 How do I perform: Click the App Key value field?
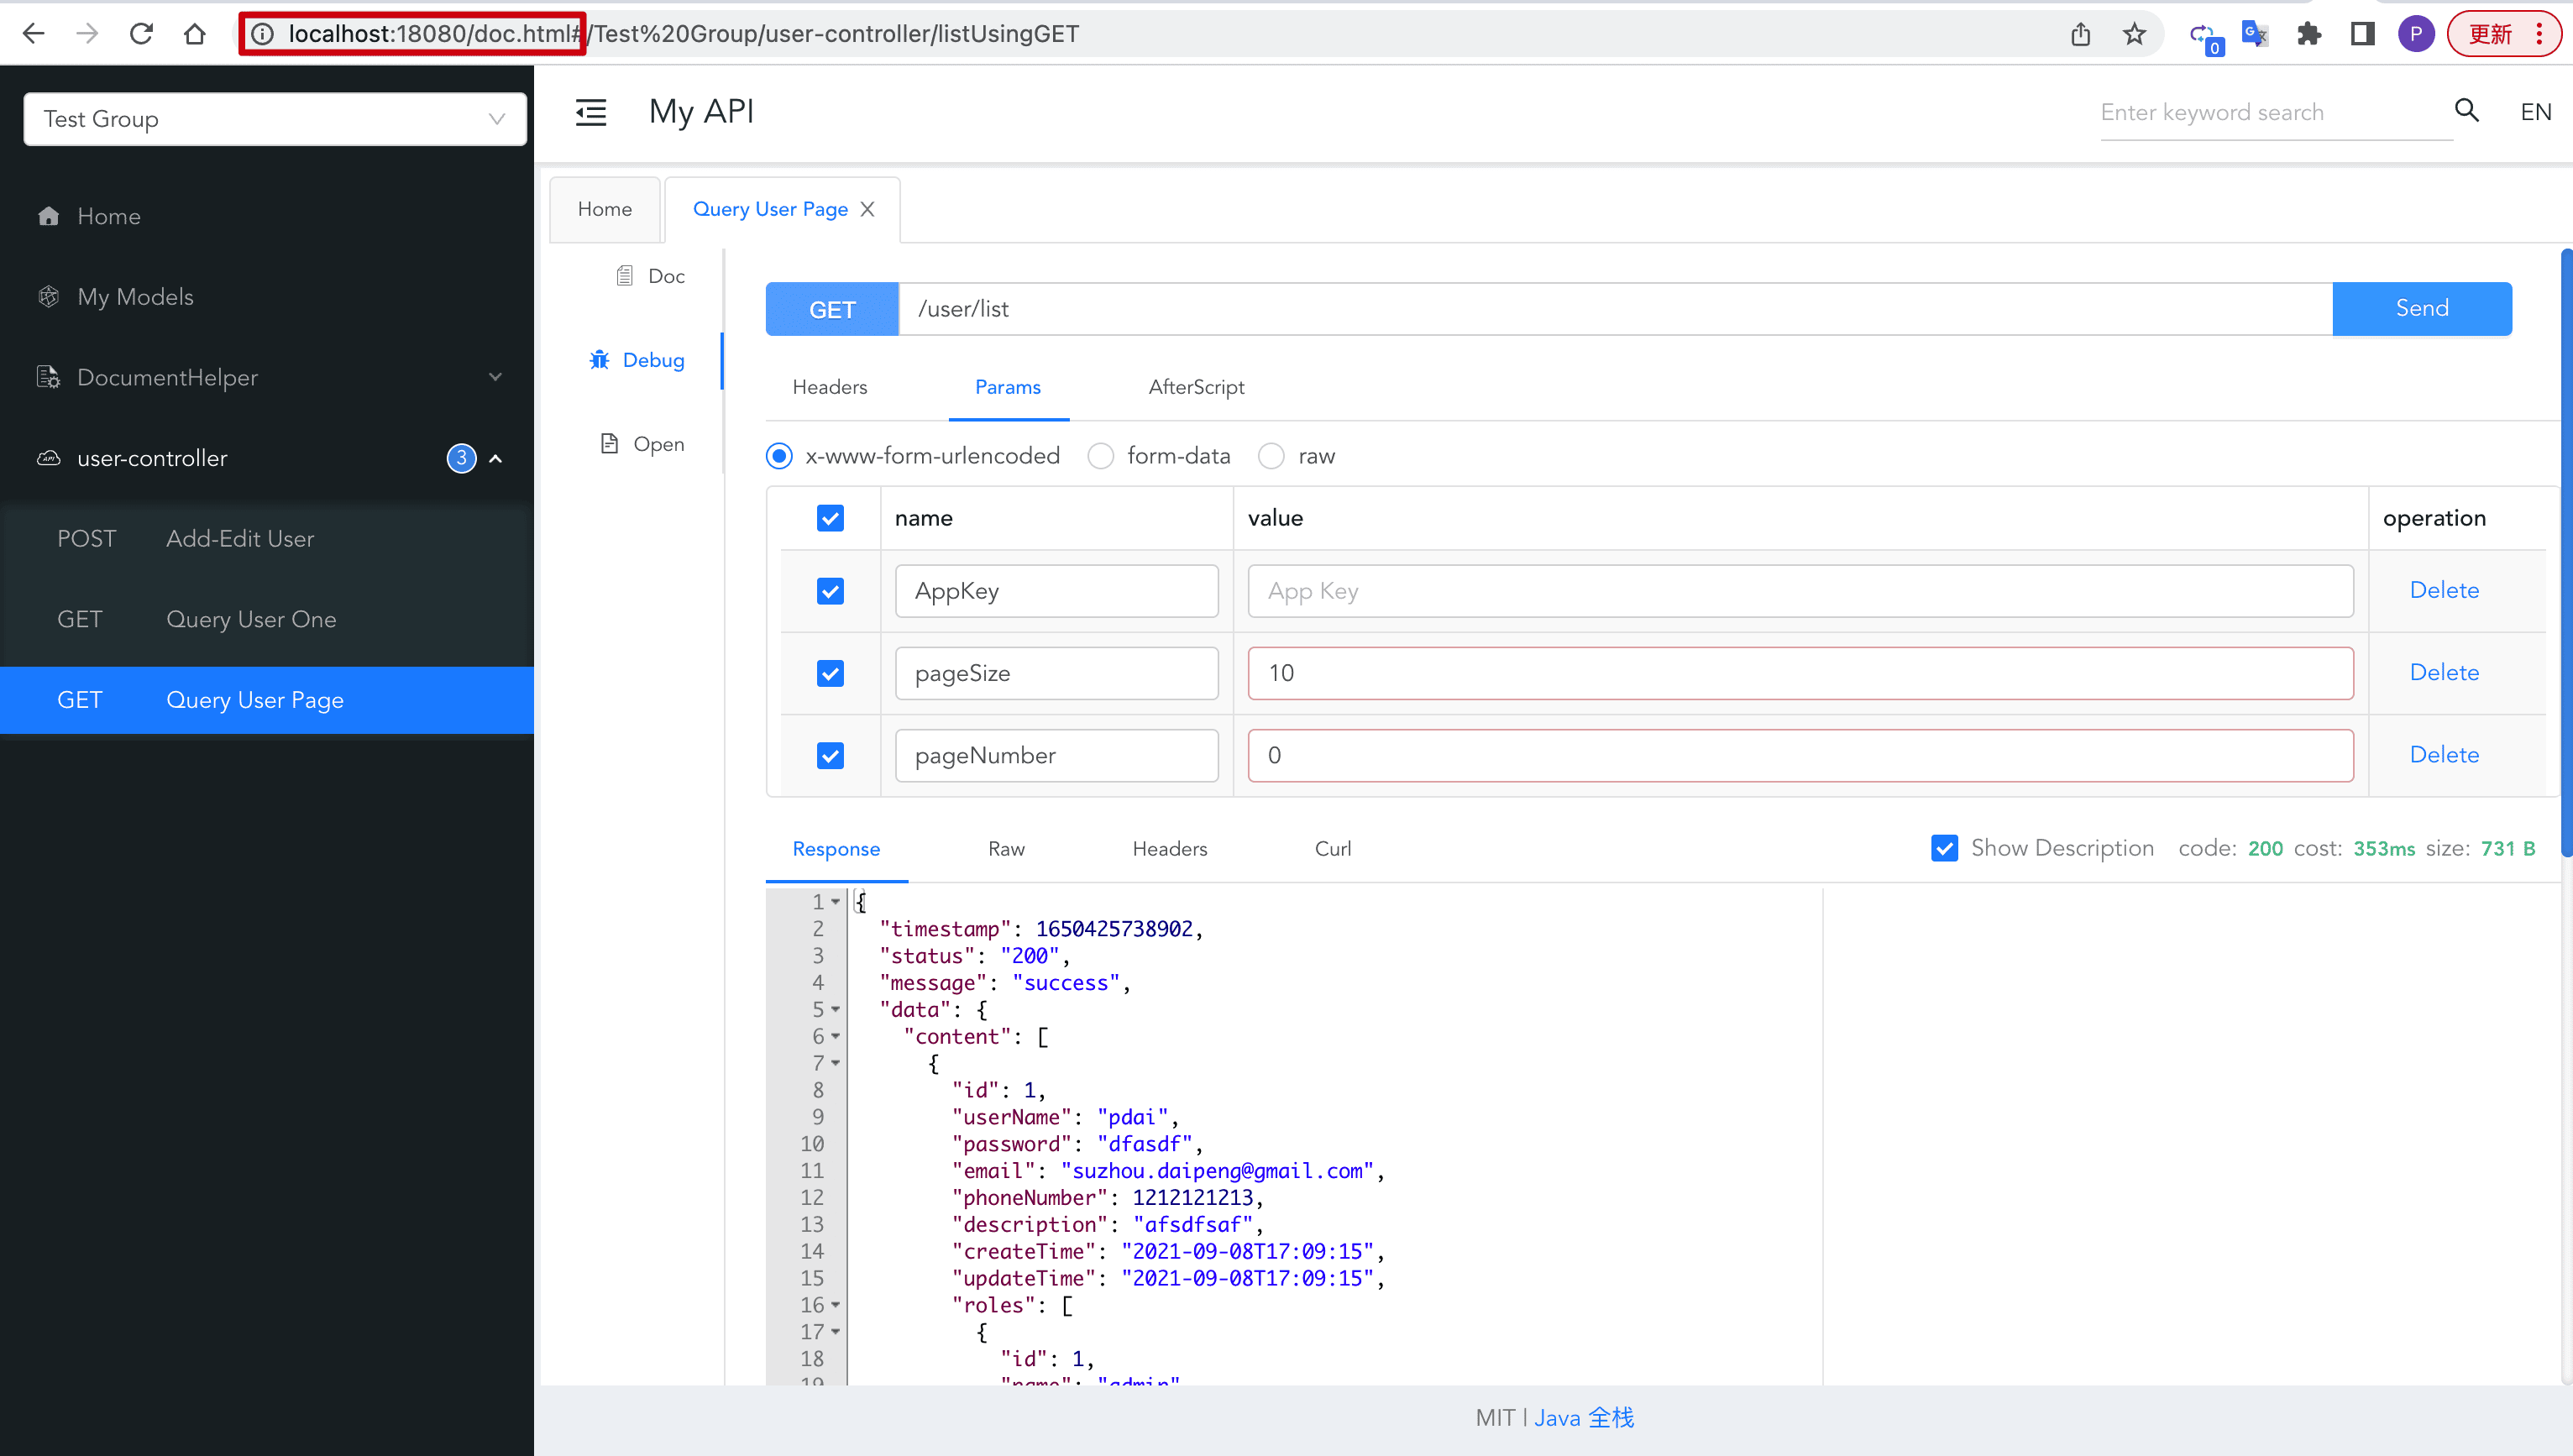pyautogui.click(x=1799, y=591)
